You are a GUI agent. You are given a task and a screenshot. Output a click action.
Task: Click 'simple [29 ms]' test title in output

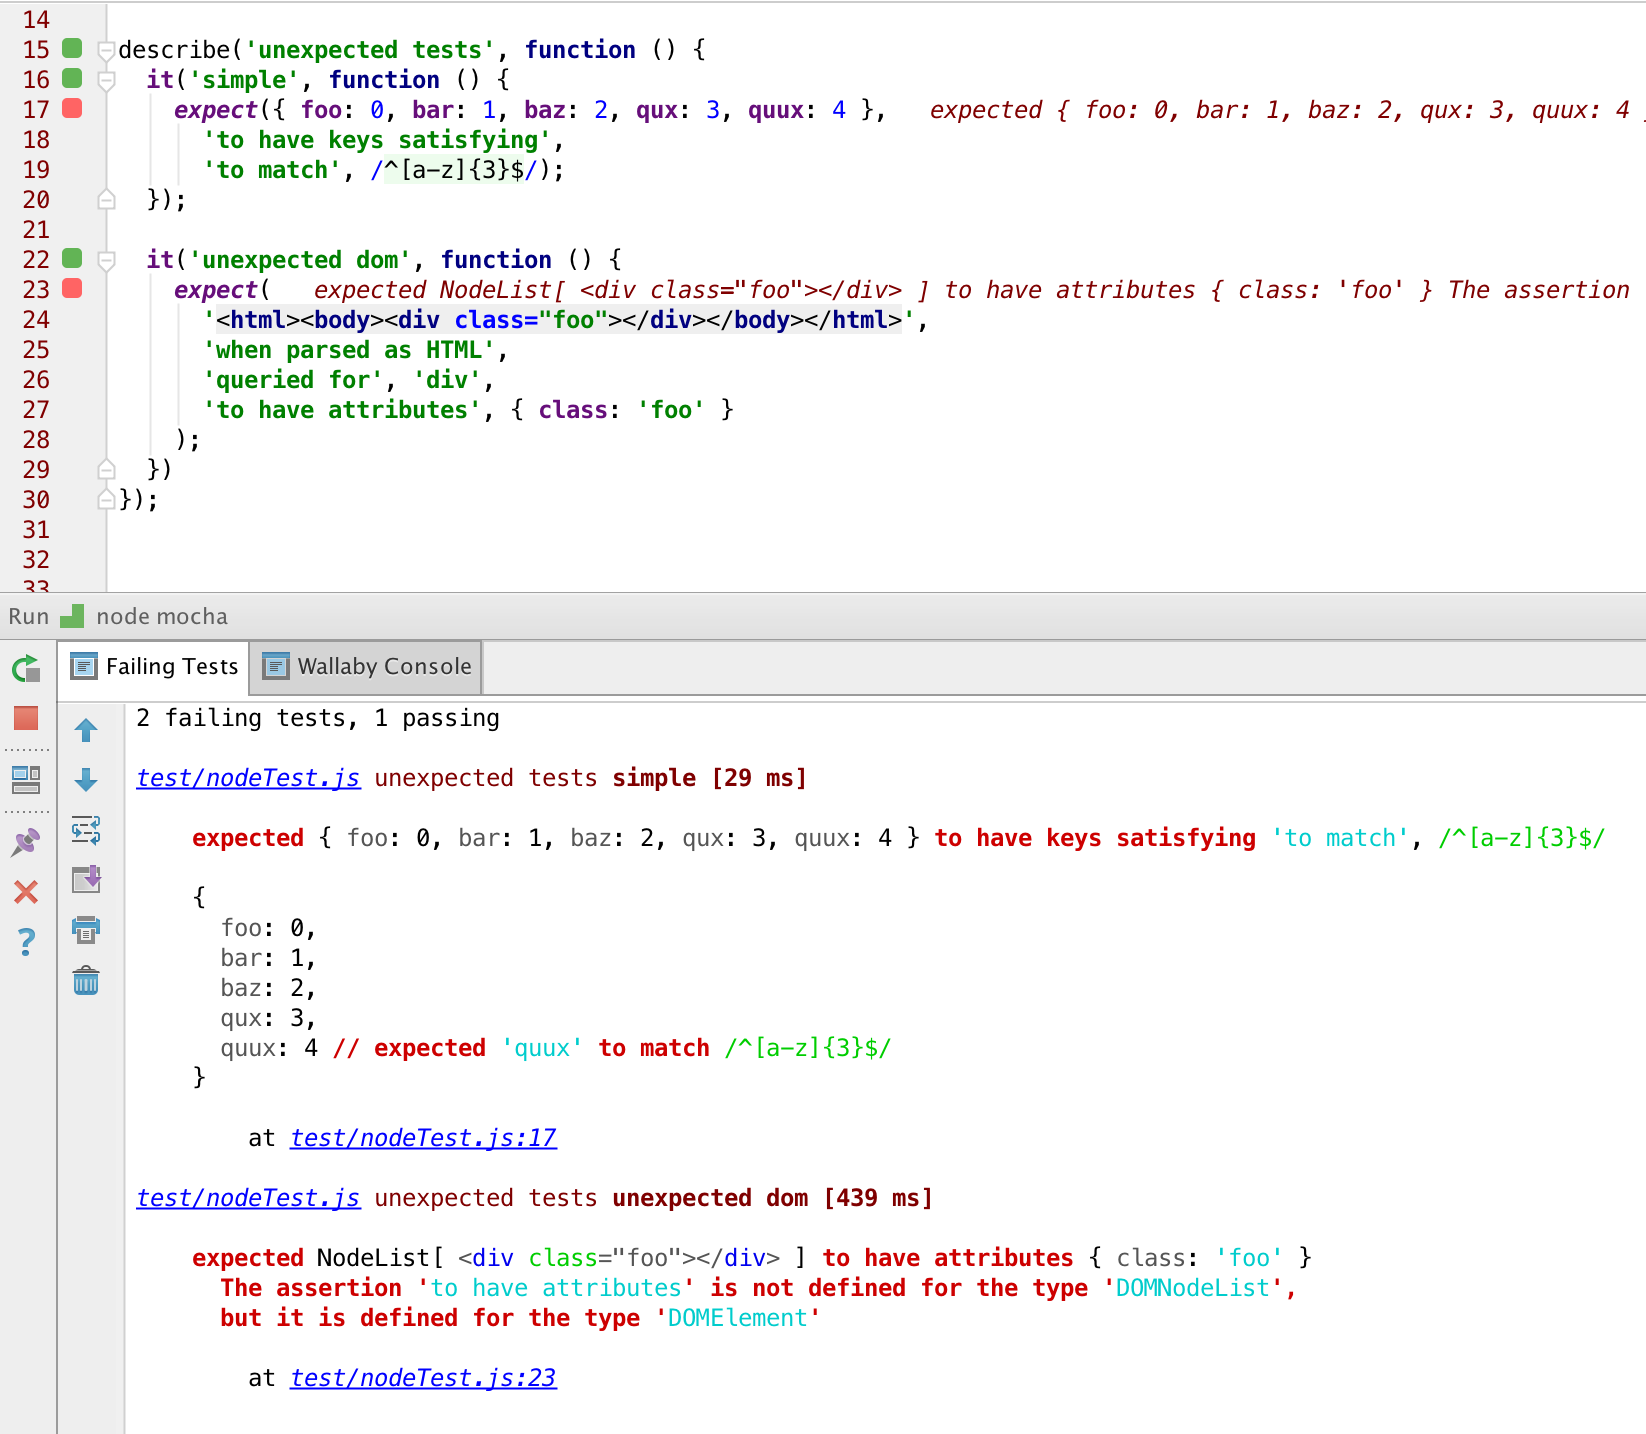[710, 778]
